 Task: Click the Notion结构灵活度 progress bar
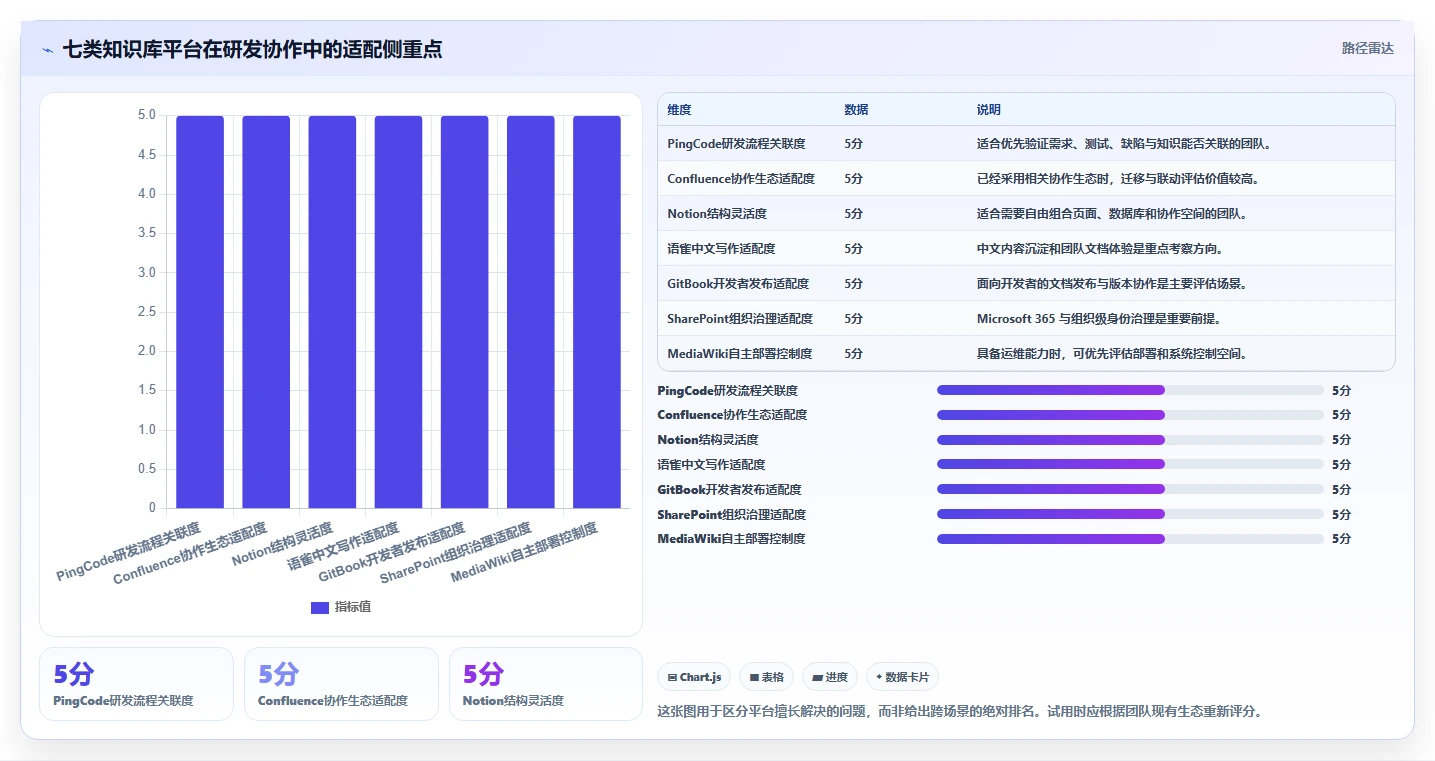1130,440
